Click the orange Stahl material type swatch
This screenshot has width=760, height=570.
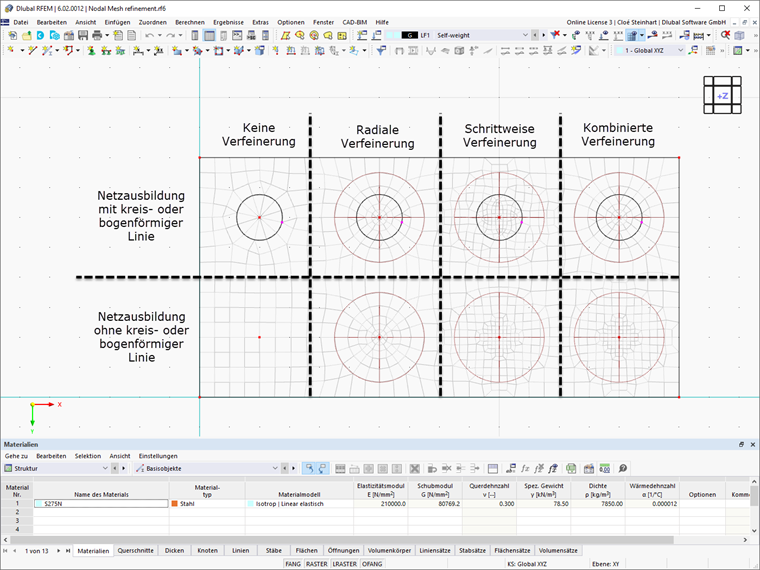(174, 504)
